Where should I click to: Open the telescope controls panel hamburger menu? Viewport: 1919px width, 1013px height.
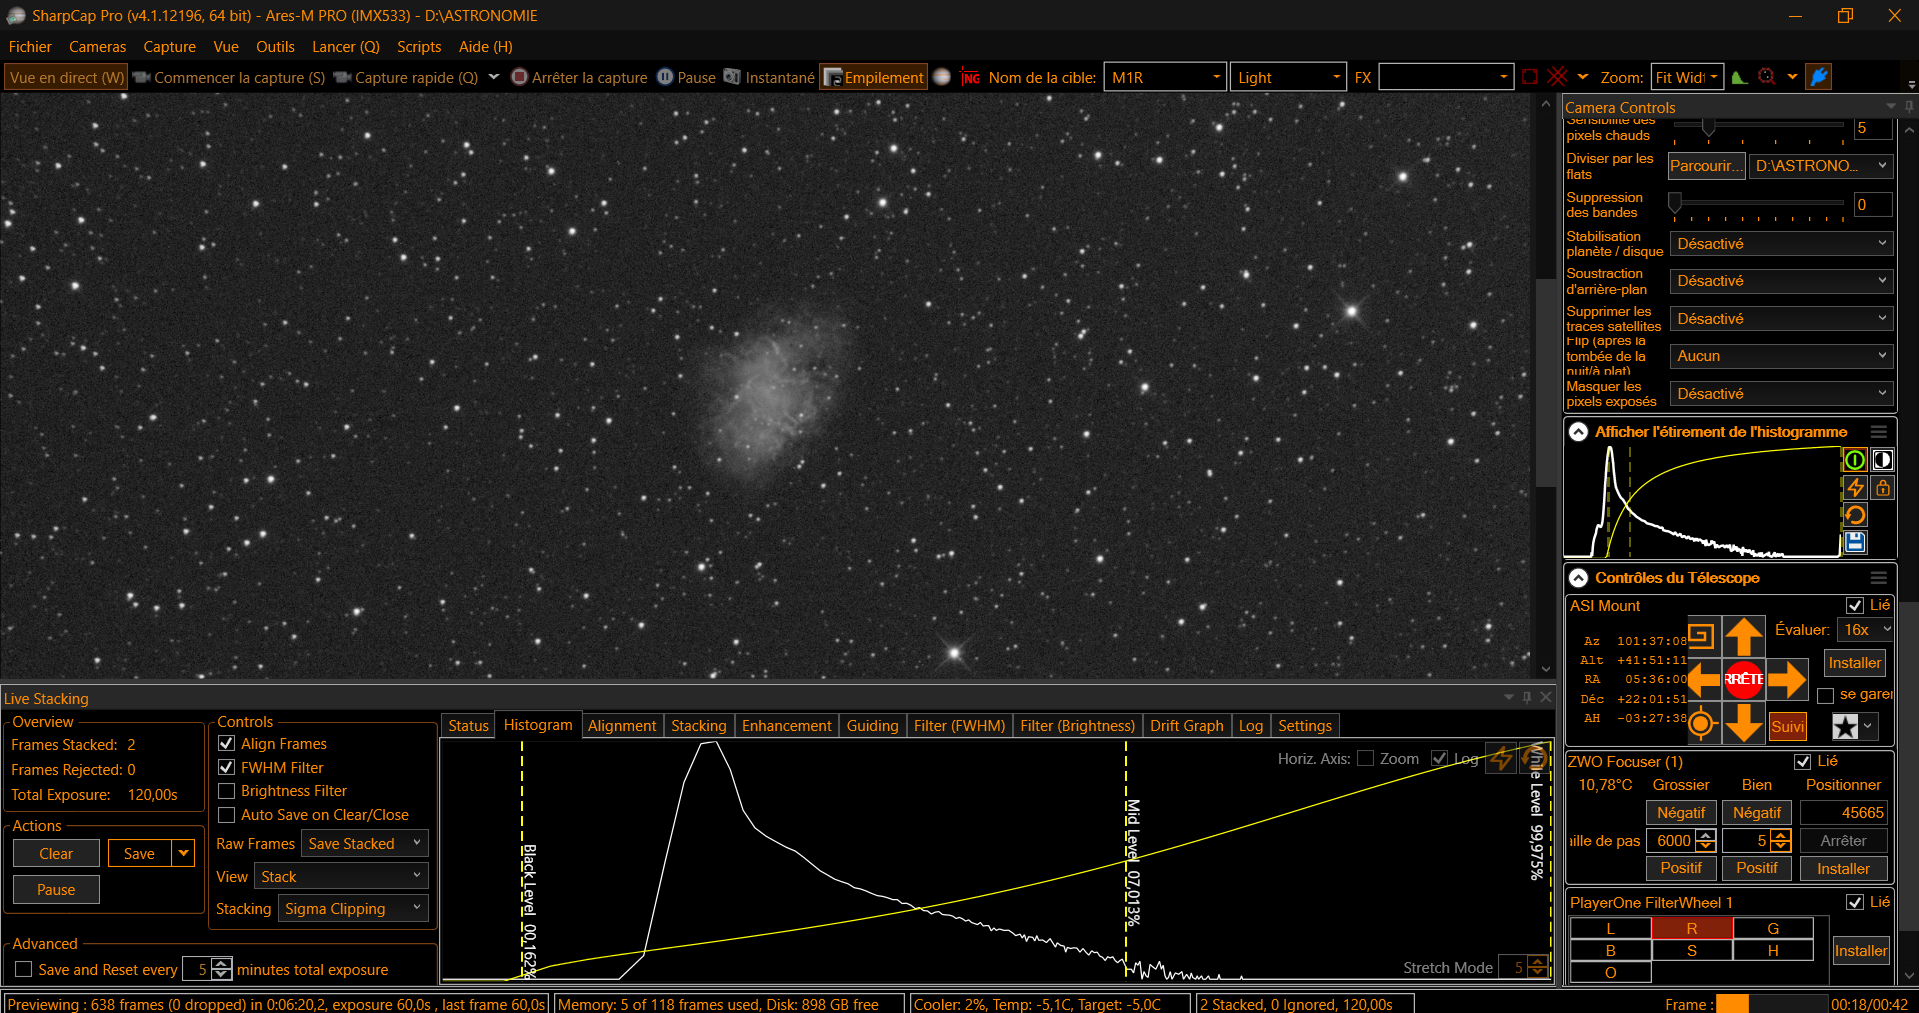[x=1879, y=578]
